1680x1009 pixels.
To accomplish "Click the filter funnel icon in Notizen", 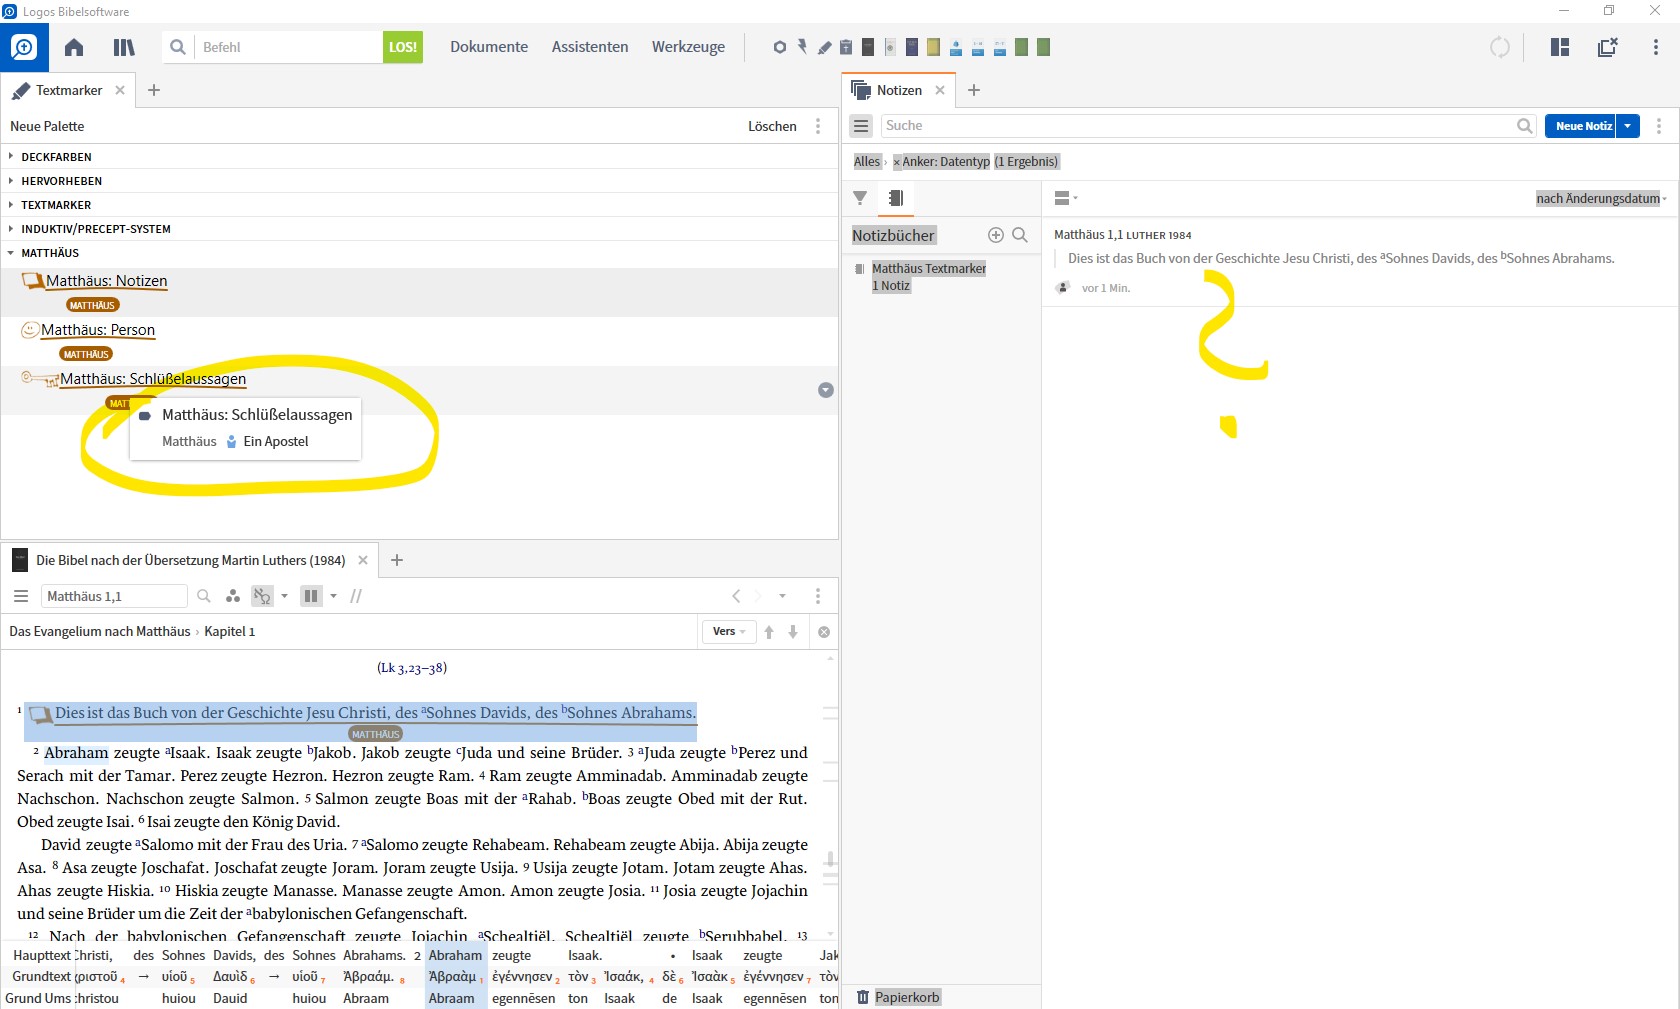I will point(860,198).
